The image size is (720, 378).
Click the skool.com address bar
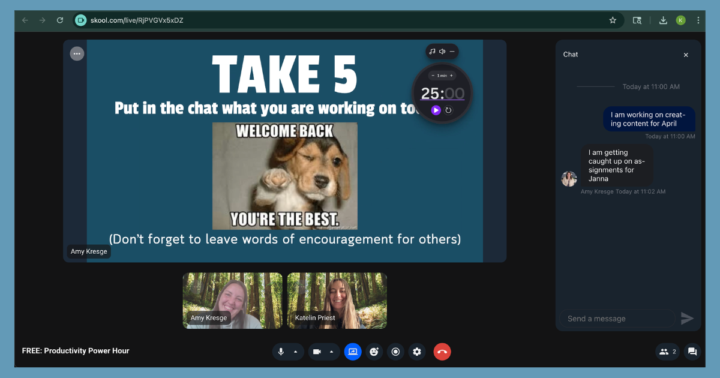tap(348, 20)
